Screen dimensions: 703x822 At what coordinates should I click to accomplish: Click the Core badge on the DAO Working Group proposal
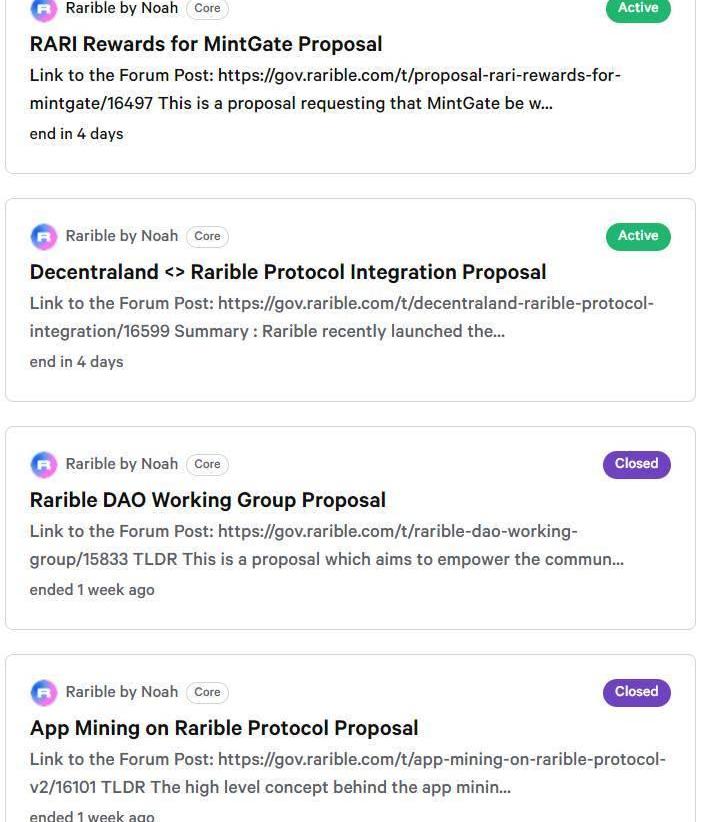(x=207, y=465)
